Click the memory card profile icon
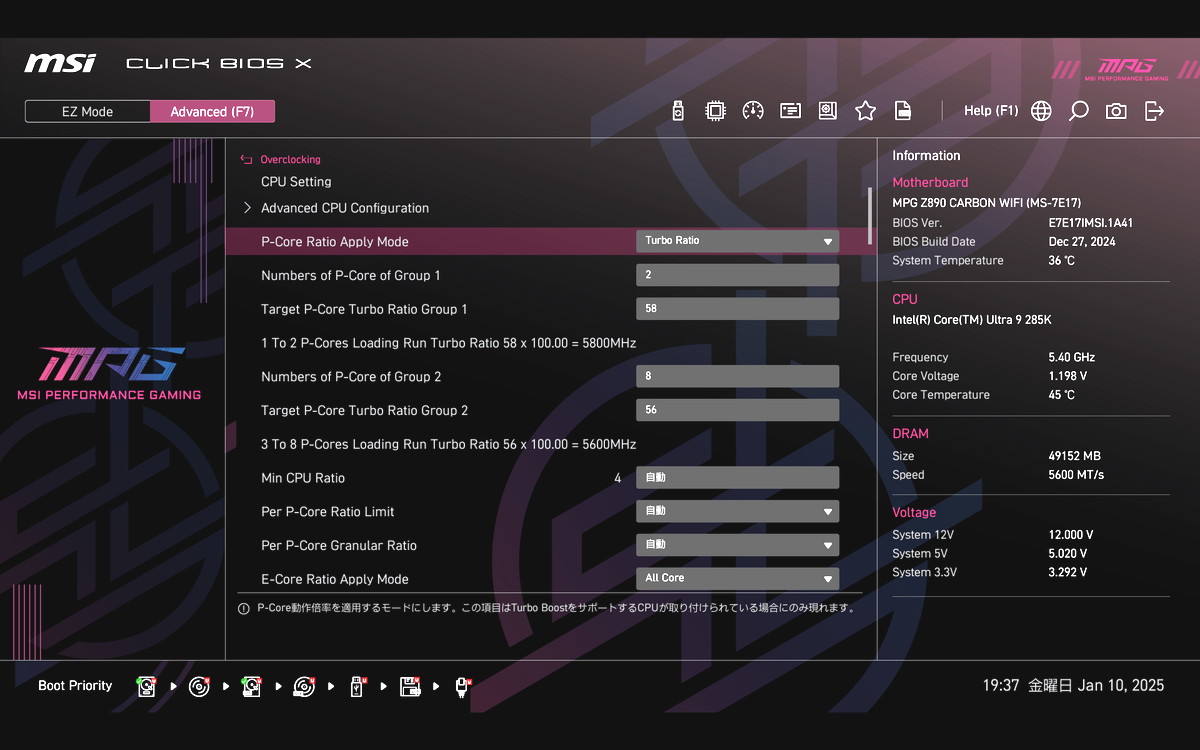This screenshot has height=750, width=1200. click(791, 111)
